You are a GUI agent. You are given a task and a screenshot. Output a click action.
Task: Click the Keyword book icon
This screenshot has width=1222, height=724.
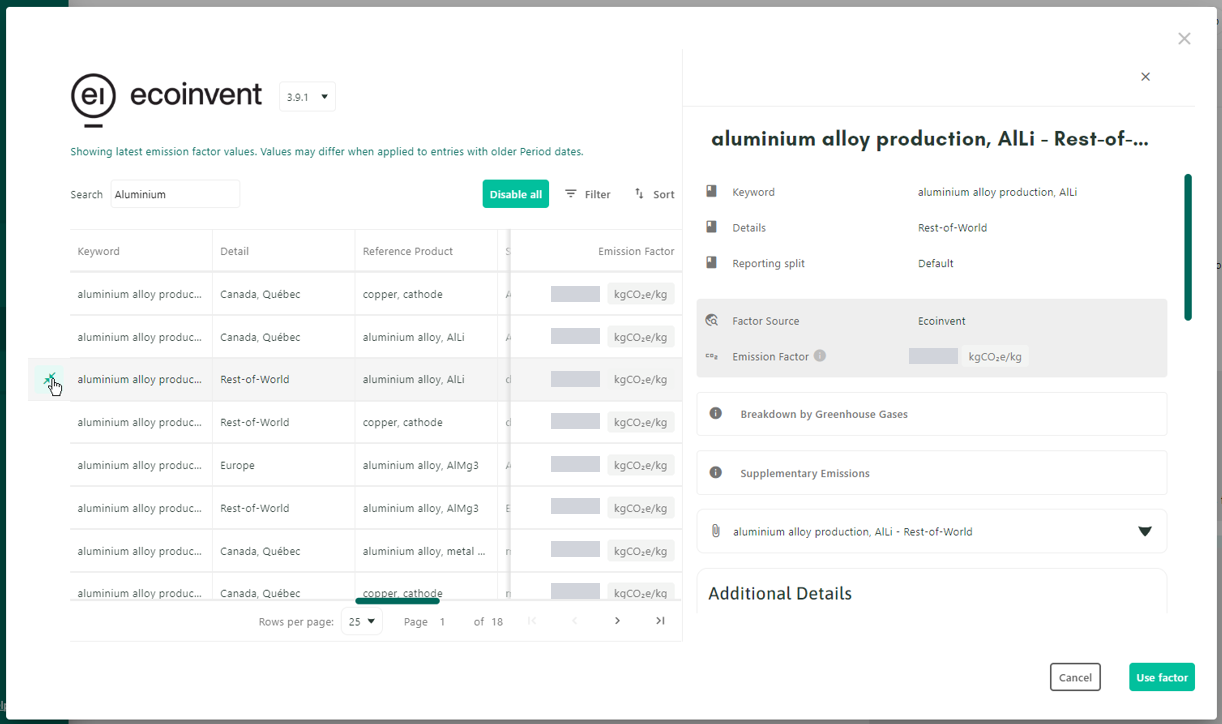tap(712, 191)
